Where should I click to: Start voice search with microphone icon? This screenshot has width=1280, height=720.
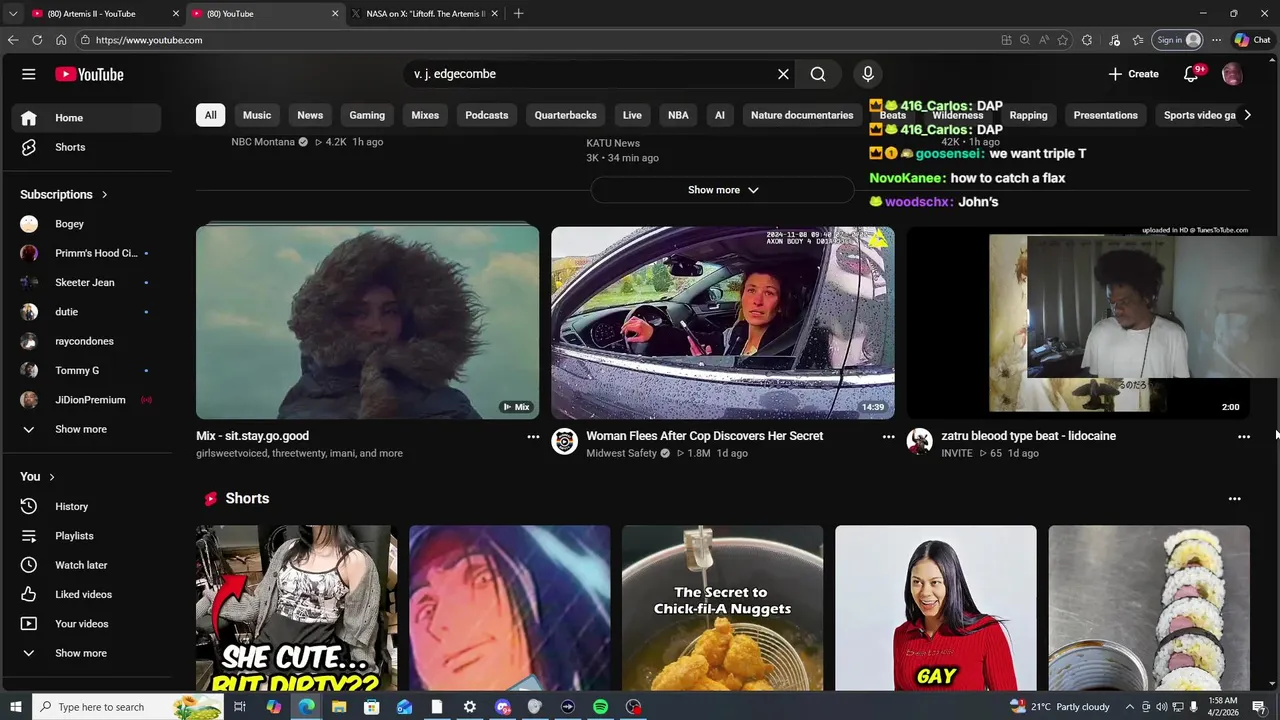[x=868, y=74]
